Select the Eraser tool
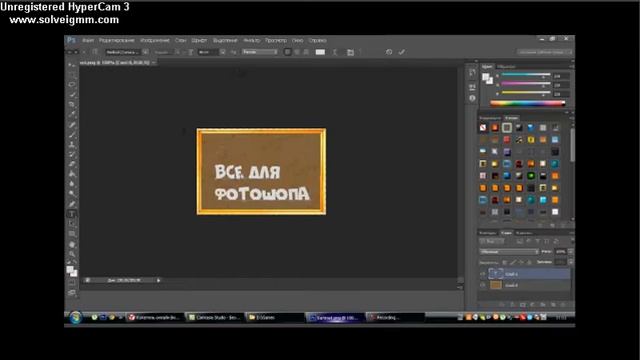The width and height of the screenshot is (640, 360). pos(72,164)
